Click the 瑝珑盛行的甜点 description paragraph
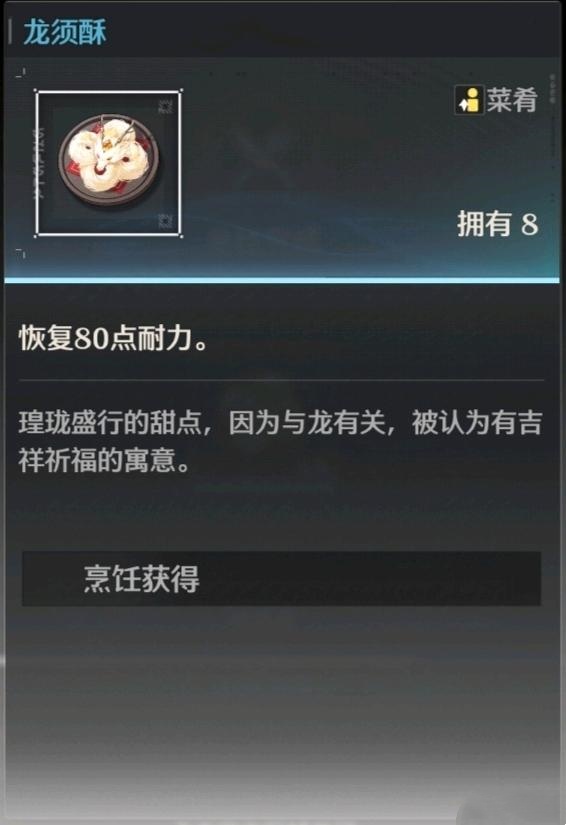 (x=280, y=442)
